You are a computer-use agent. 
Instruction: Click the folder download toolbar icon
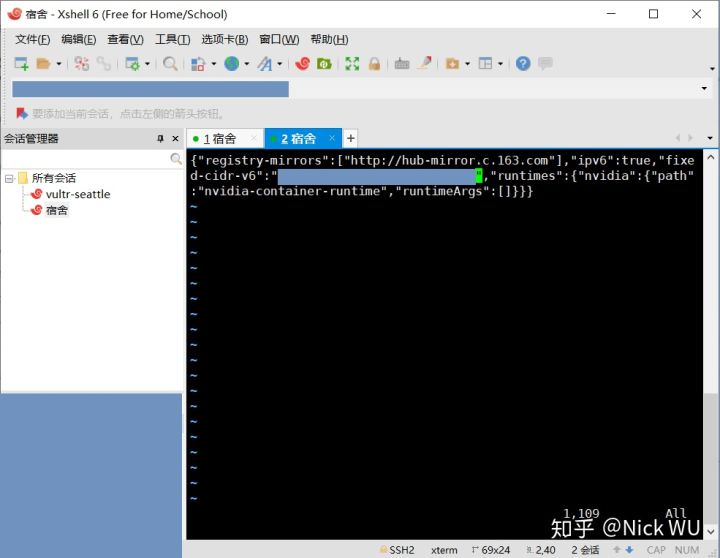click(452, 63)
